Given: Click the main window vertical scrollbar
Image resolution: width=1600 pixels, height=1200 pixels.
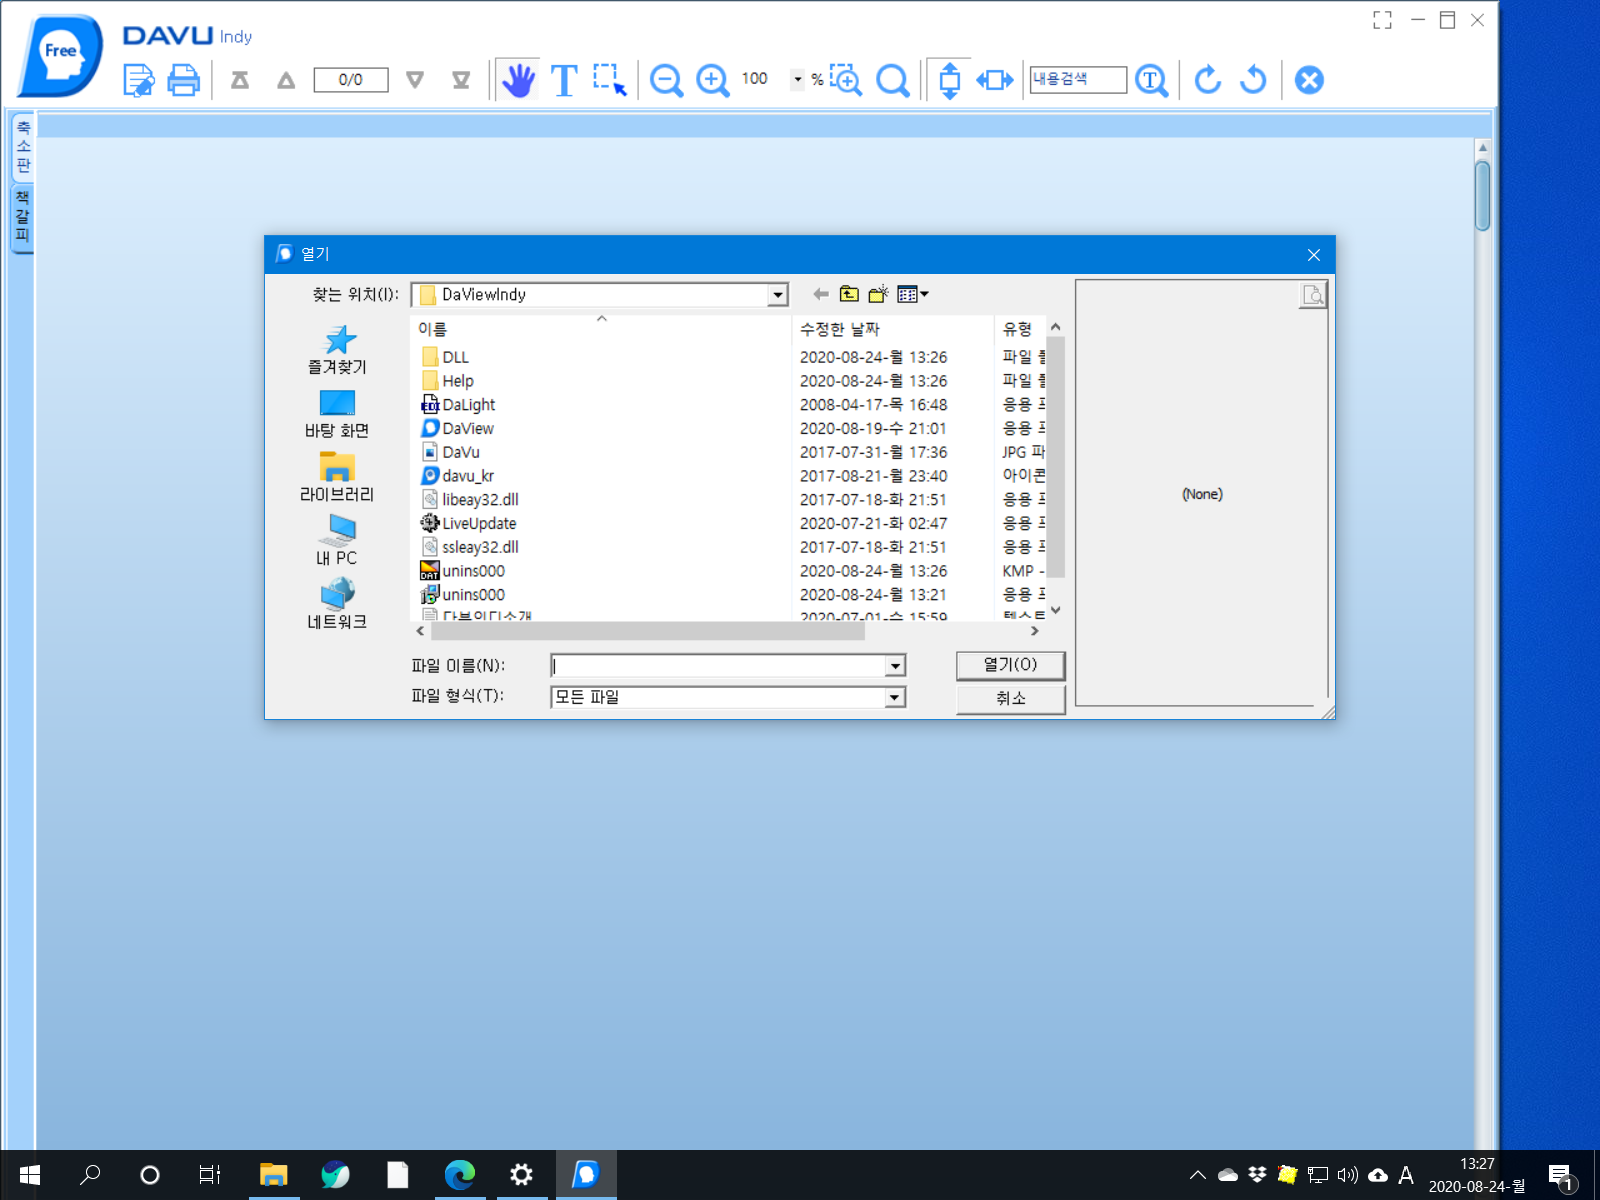Looking at the screenshot, I should [1482, 196].
